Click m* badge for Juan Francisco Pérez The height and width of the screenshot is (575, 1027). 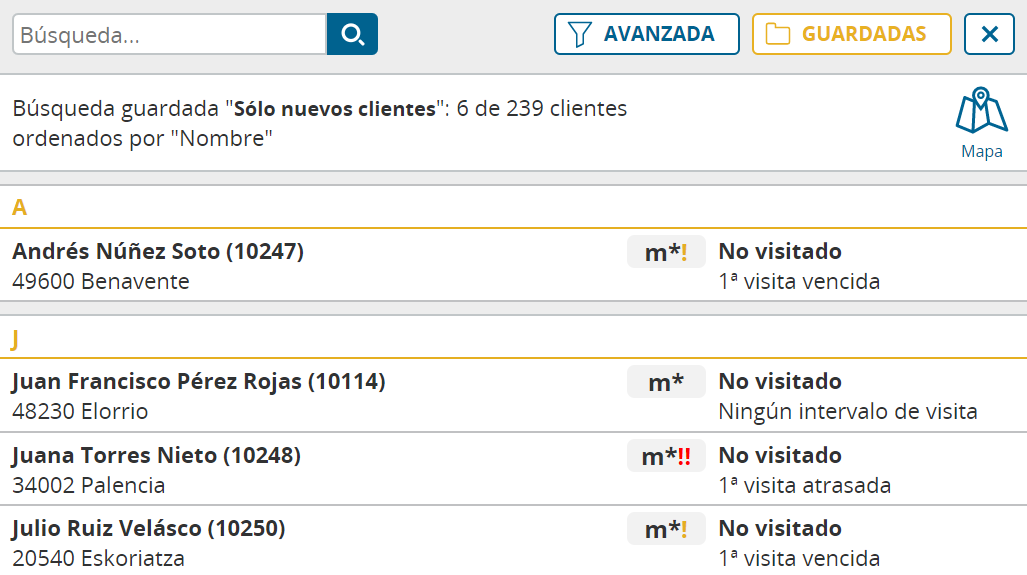click(666, 382)
